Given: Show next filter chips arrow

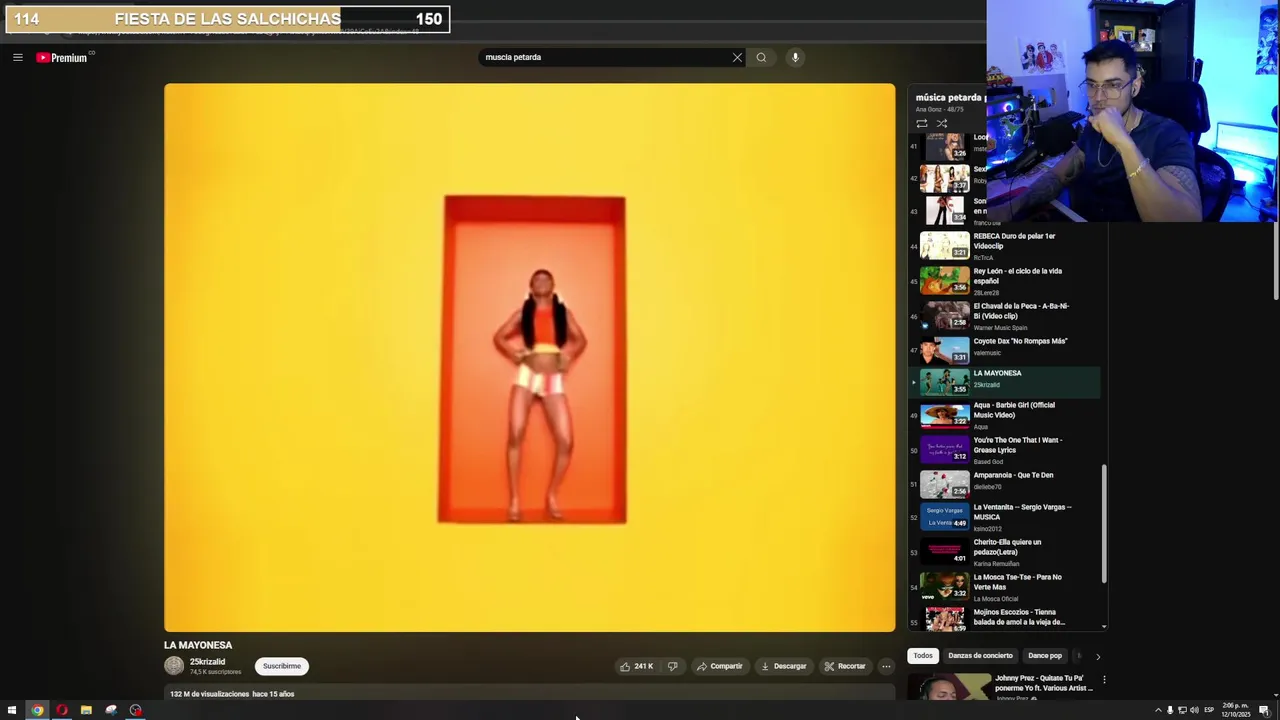Looking at the screenshot, I should [x=1098, y=657].
